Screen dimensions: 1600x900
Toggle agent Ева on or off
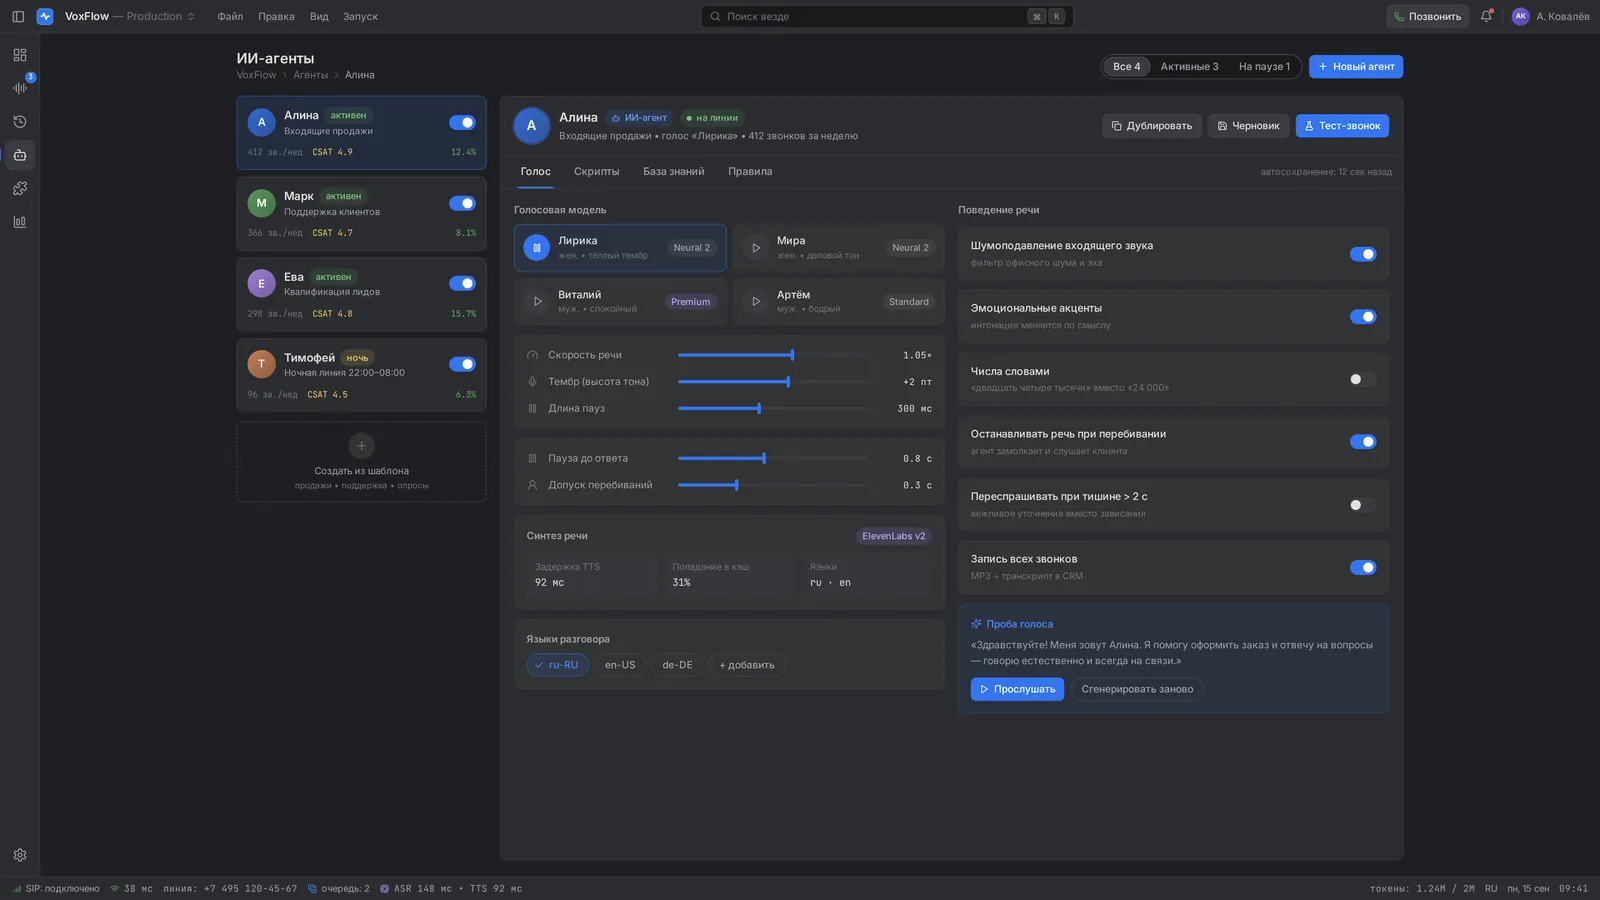[x=462, y=284]
